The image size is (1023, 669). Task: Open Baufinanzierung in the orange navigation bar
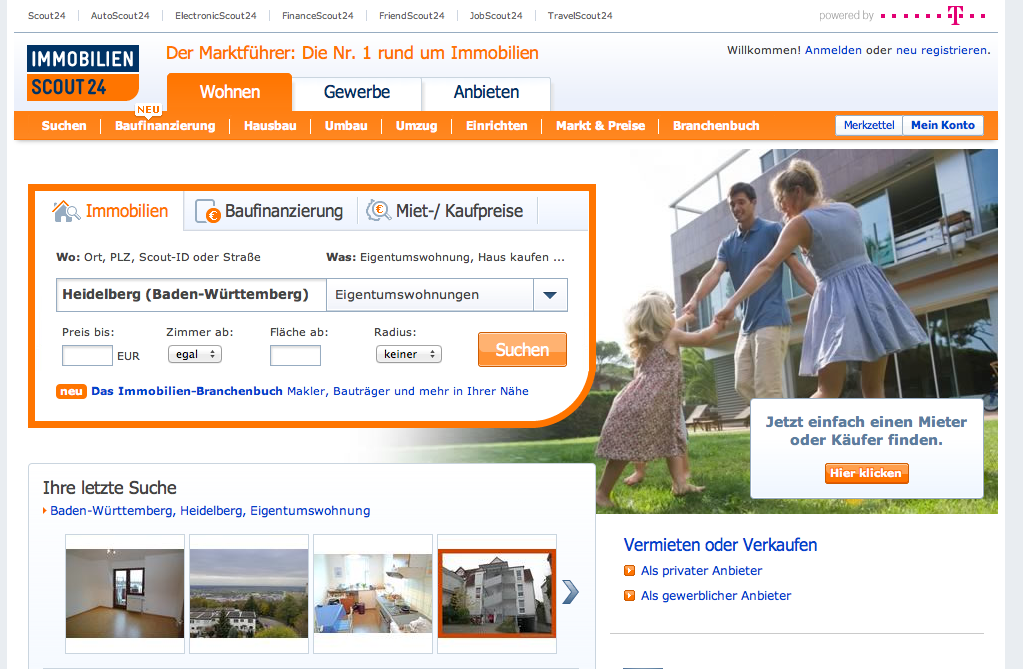(x=165, y=125)
